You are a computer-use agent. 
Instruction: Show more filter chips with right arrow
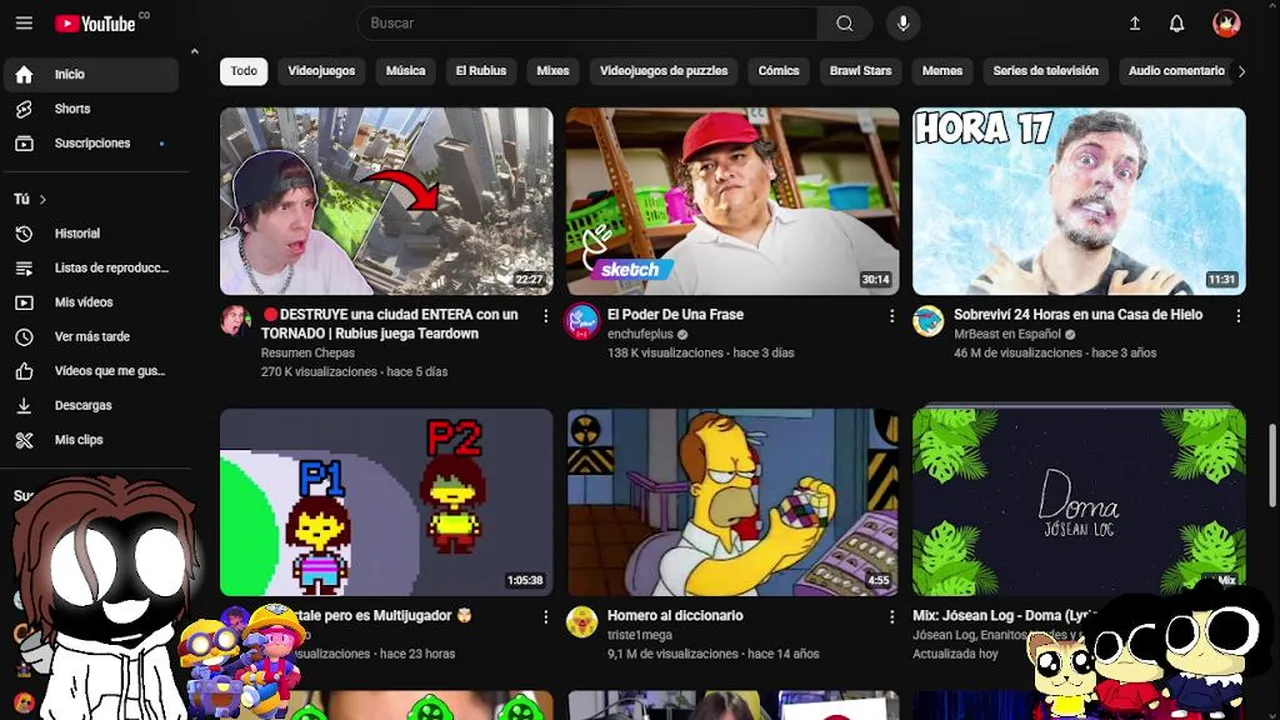(x=1241, y=71)
